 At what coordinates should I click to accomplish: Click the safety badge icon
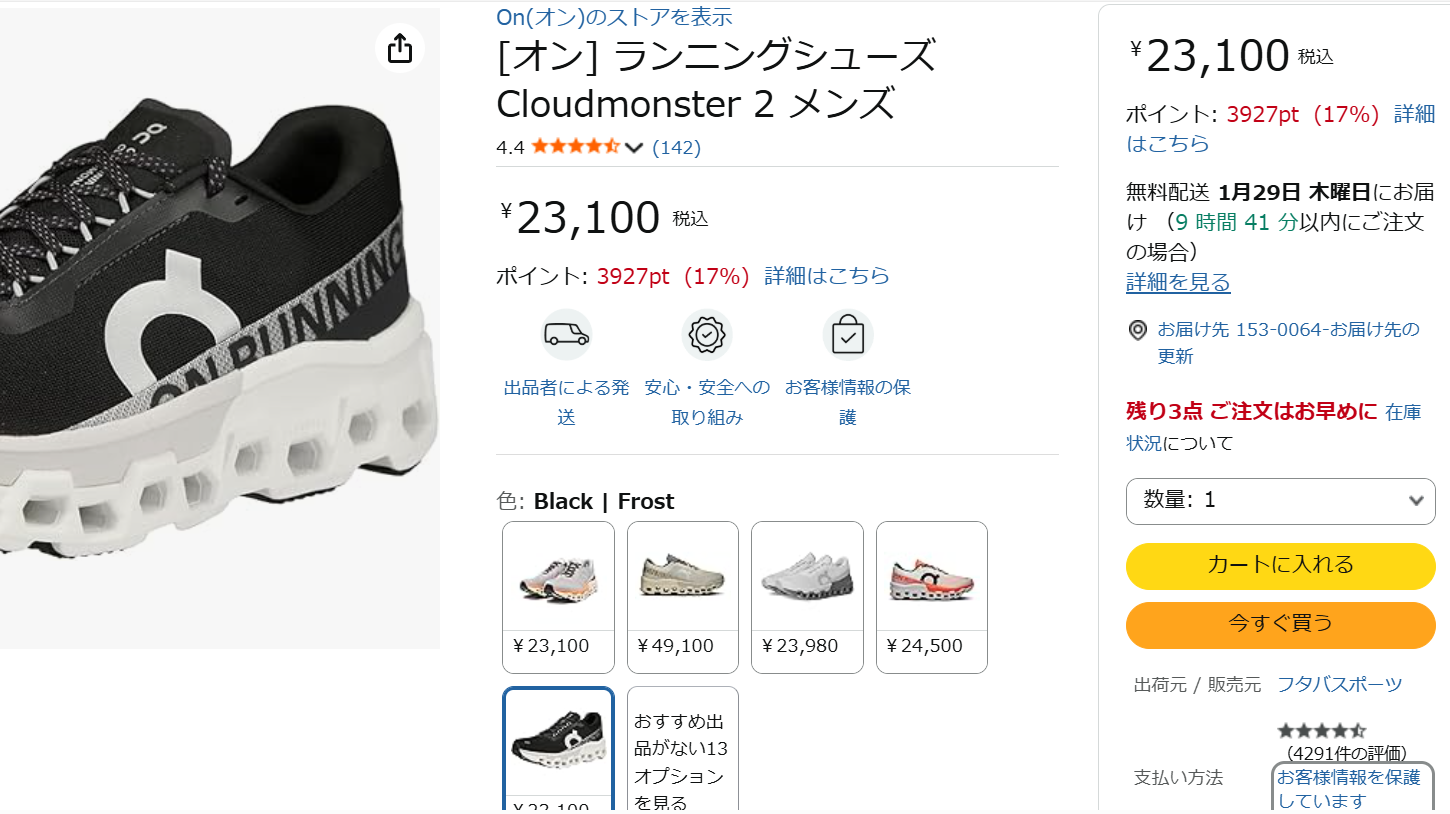point(707,335)
